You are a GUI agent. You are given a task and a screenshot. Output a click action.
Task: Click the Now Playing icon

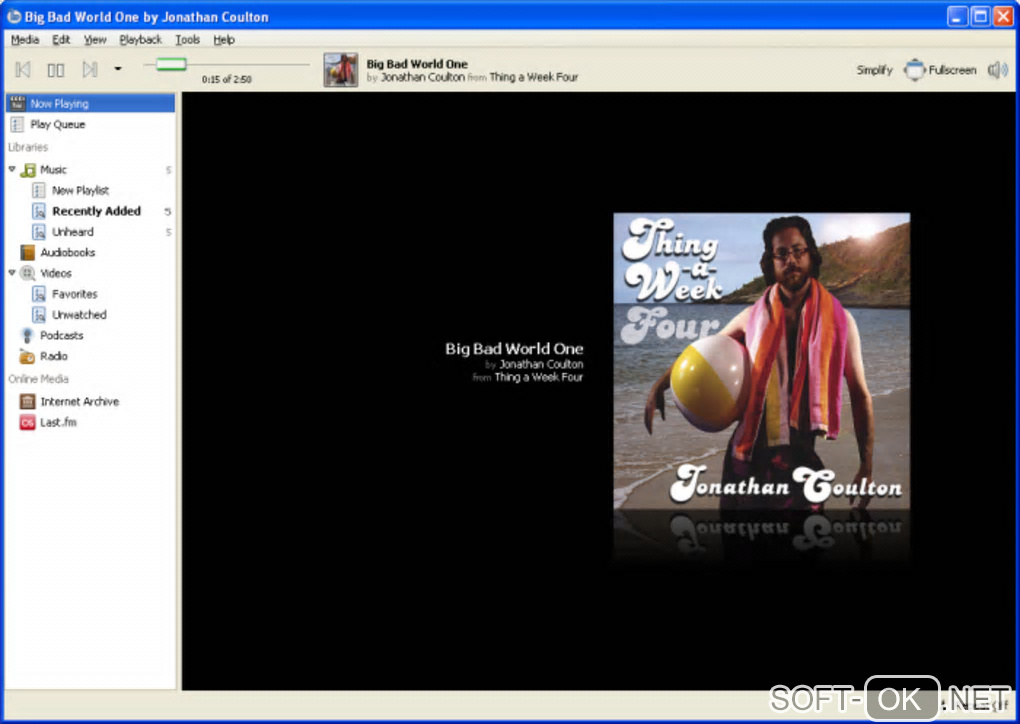click(x=18, y=103)
